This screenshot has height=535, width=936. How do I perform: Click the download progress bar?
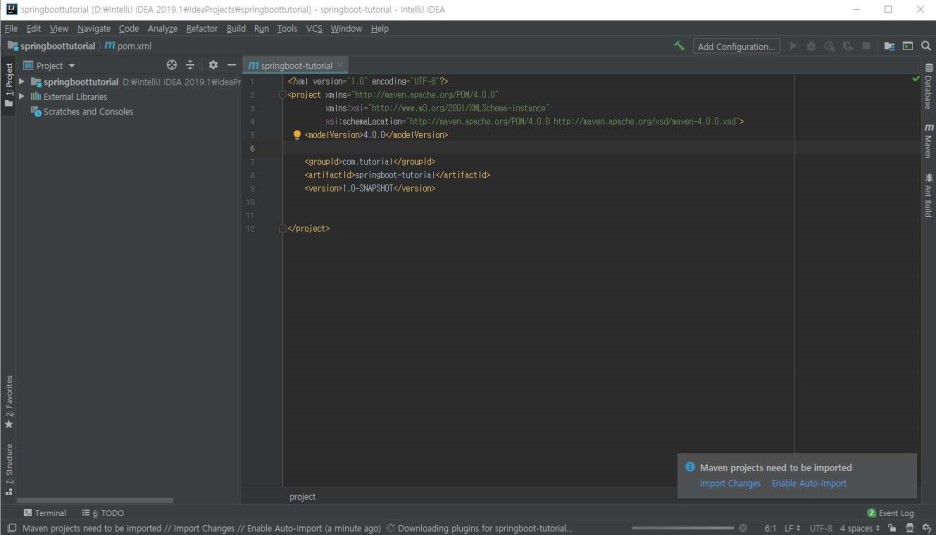[x=683, y=528]
